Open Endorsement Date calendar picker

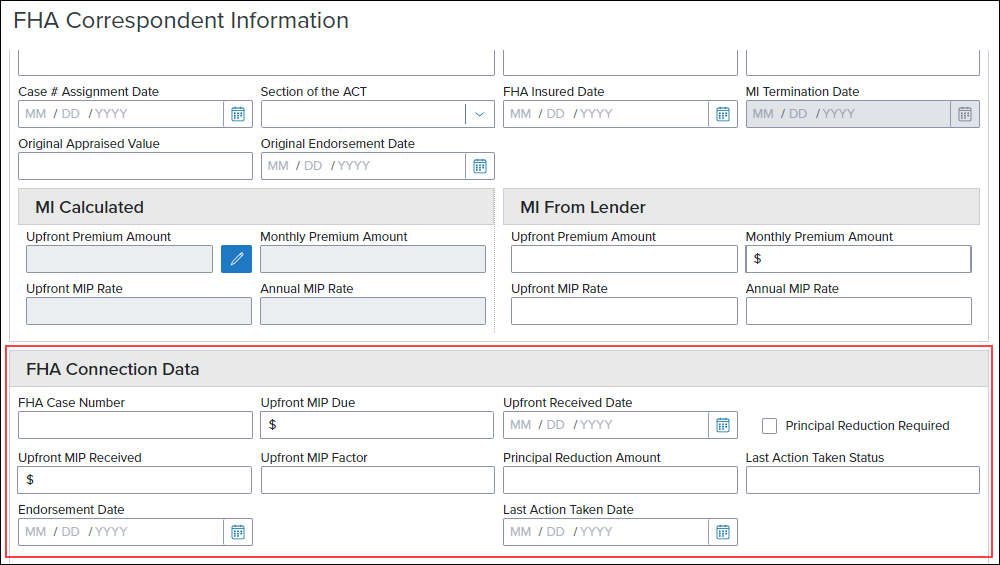point(238,532)
